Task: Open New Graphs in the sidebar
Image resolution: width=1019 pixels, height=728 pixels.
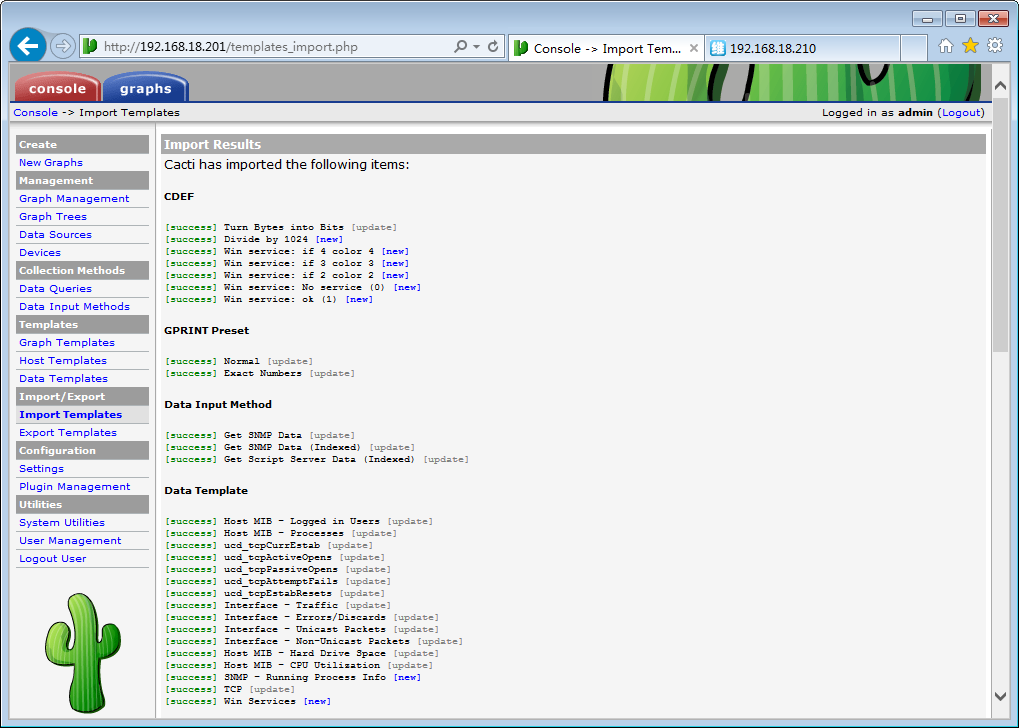Action: [x=51, y=162]
